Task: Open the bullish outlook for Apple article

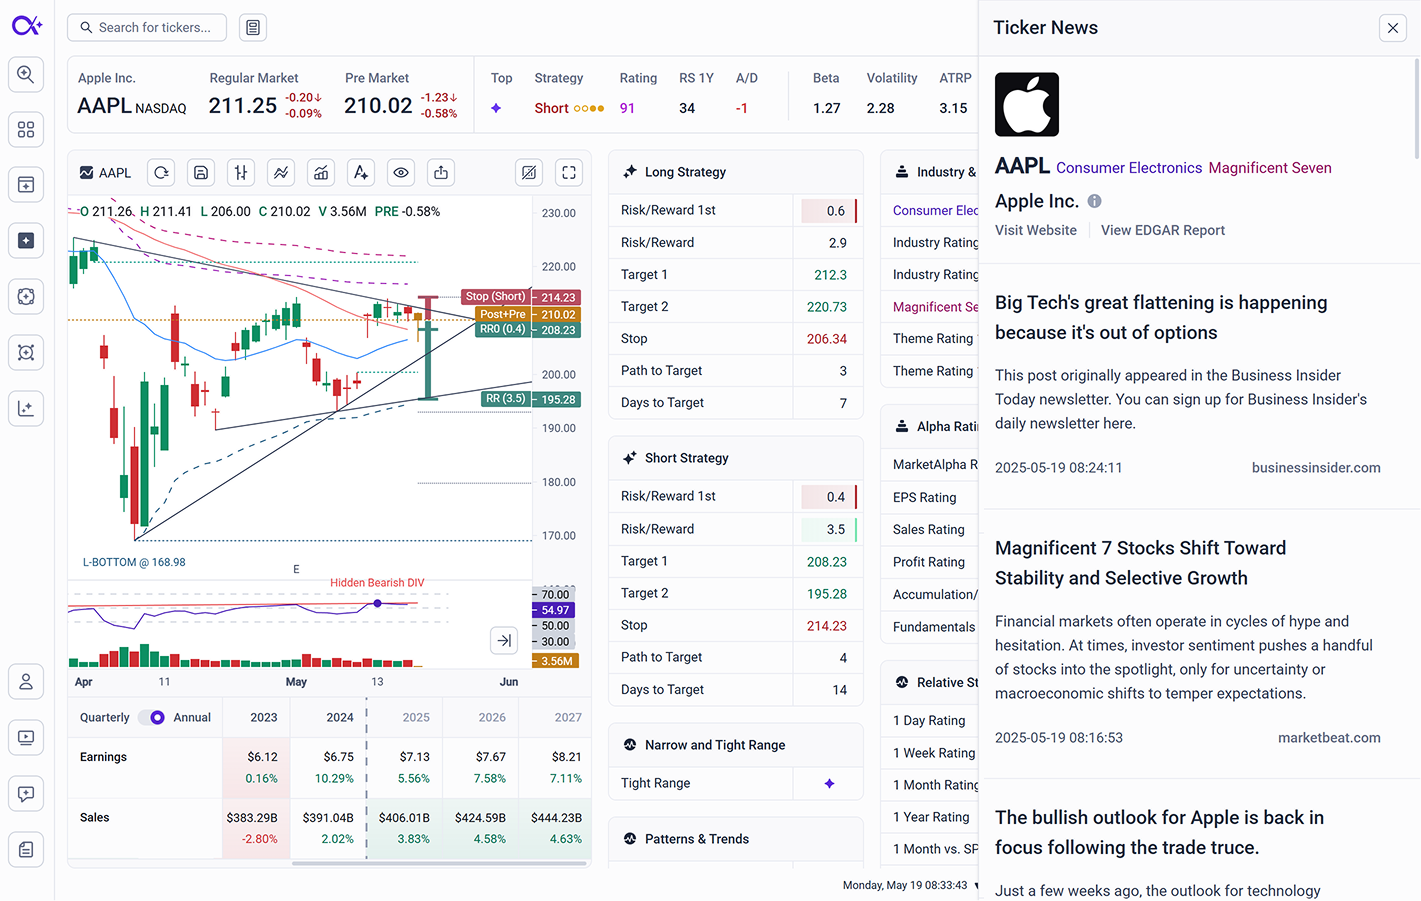Action: [x=1159, y=832]
